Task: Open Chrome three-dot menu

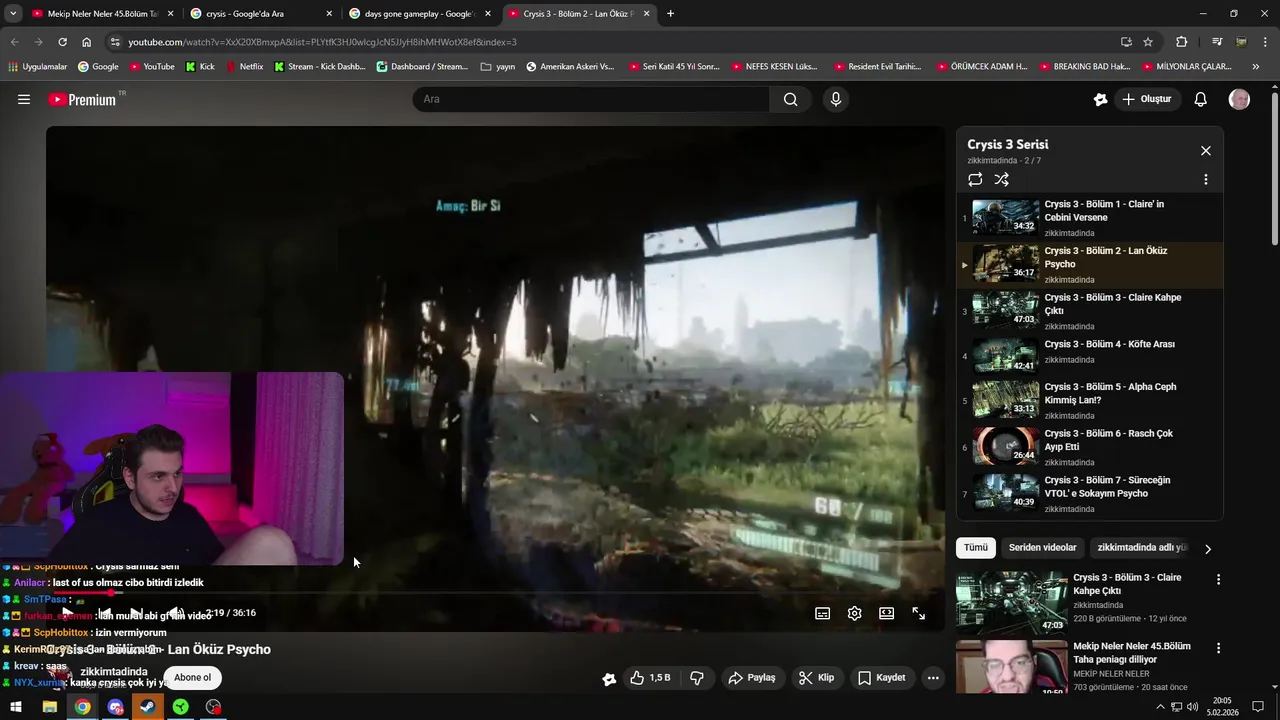Action: [1264, 42]
